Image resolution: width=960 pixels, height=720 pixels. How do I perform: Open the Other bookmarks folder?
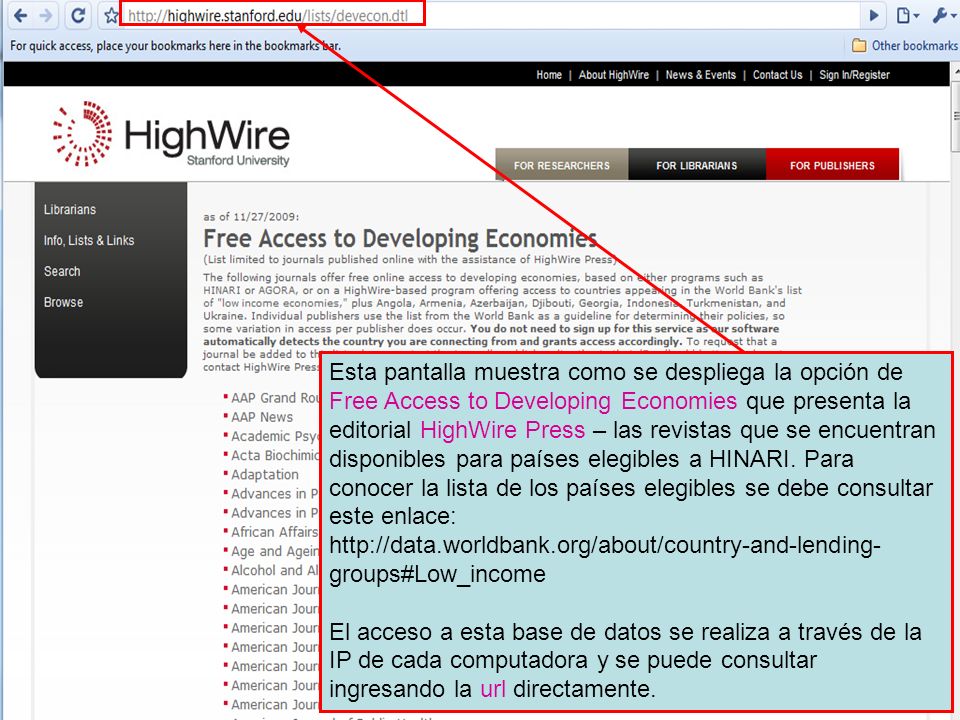905,45
